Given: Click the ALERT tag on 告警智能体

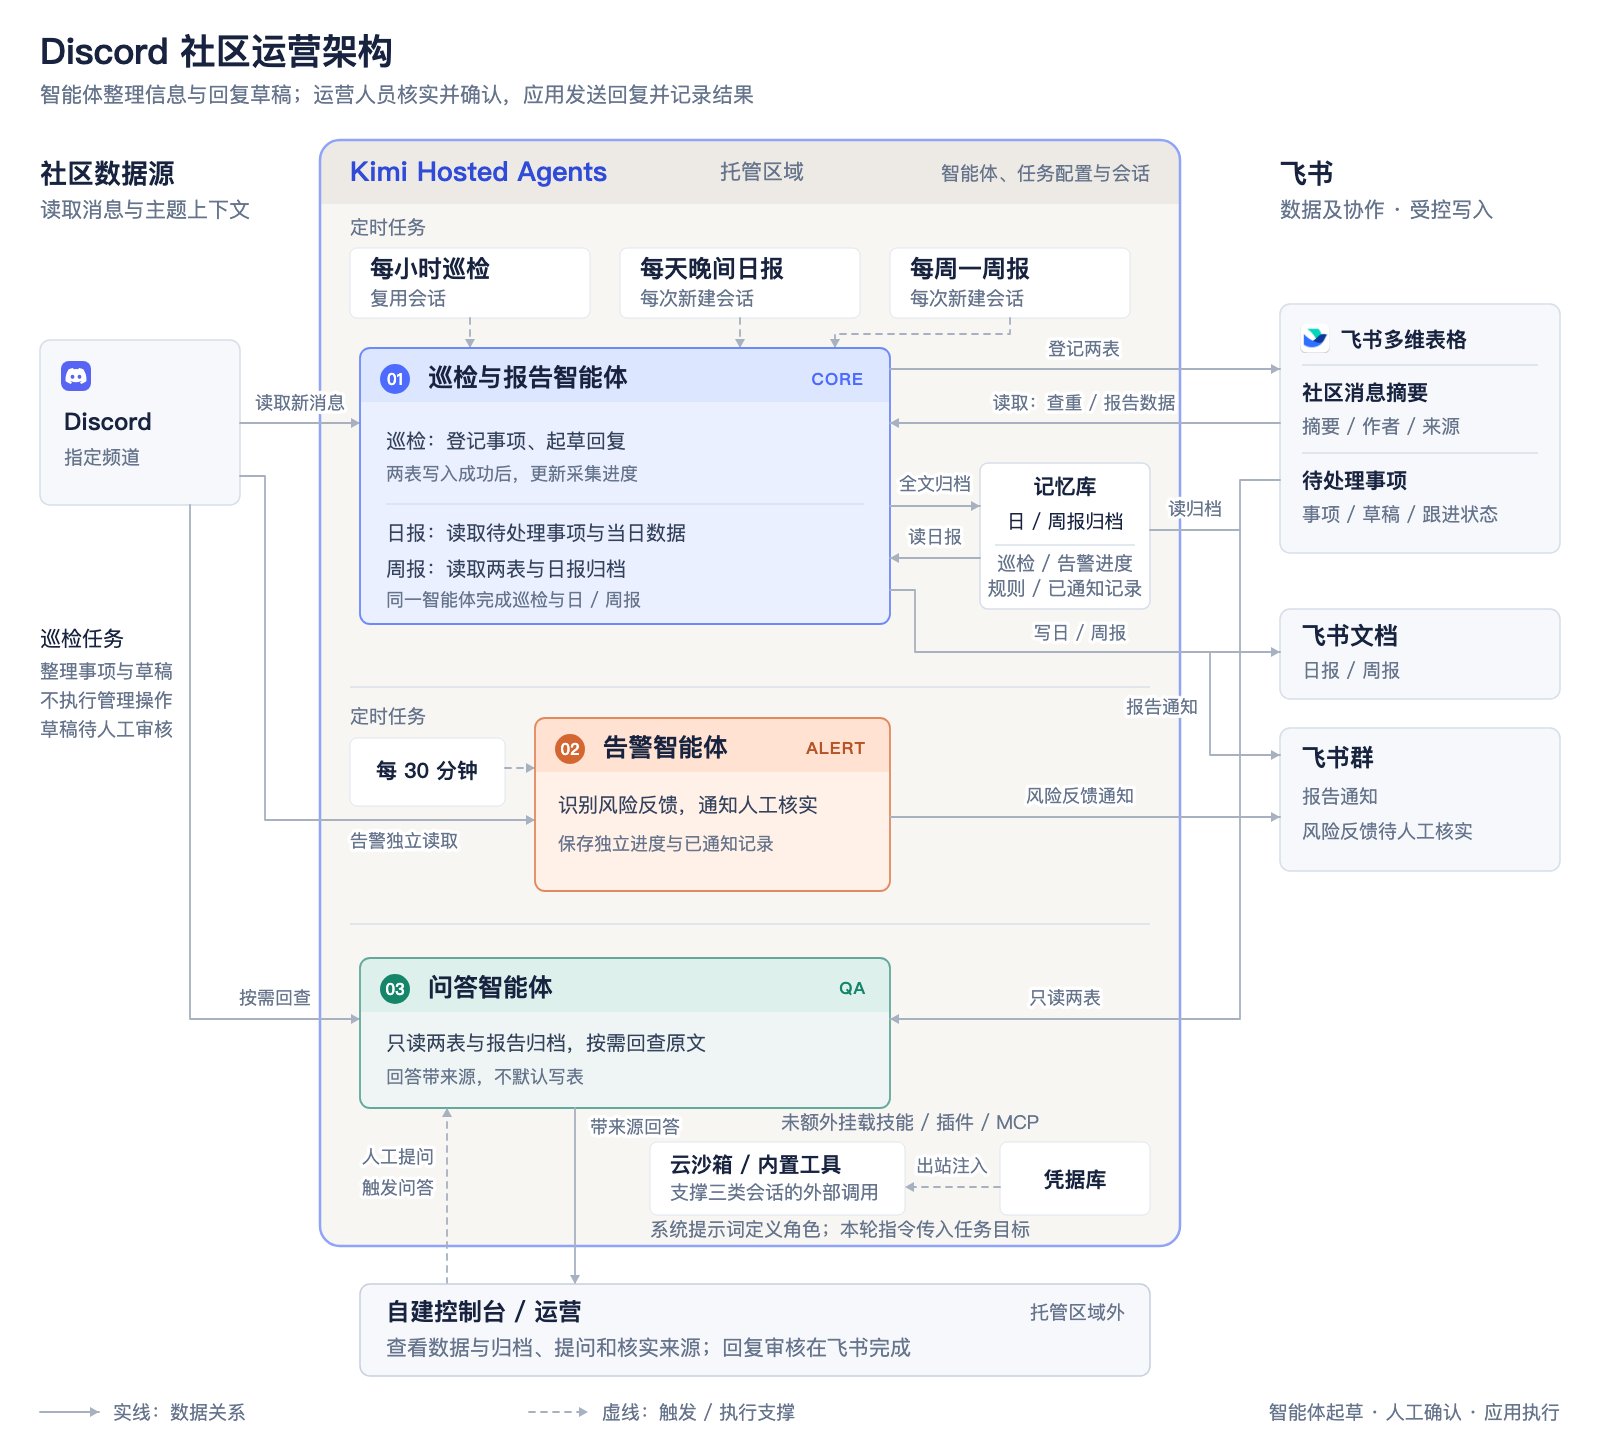Looking at the screenshot, I should click(835, 748).
